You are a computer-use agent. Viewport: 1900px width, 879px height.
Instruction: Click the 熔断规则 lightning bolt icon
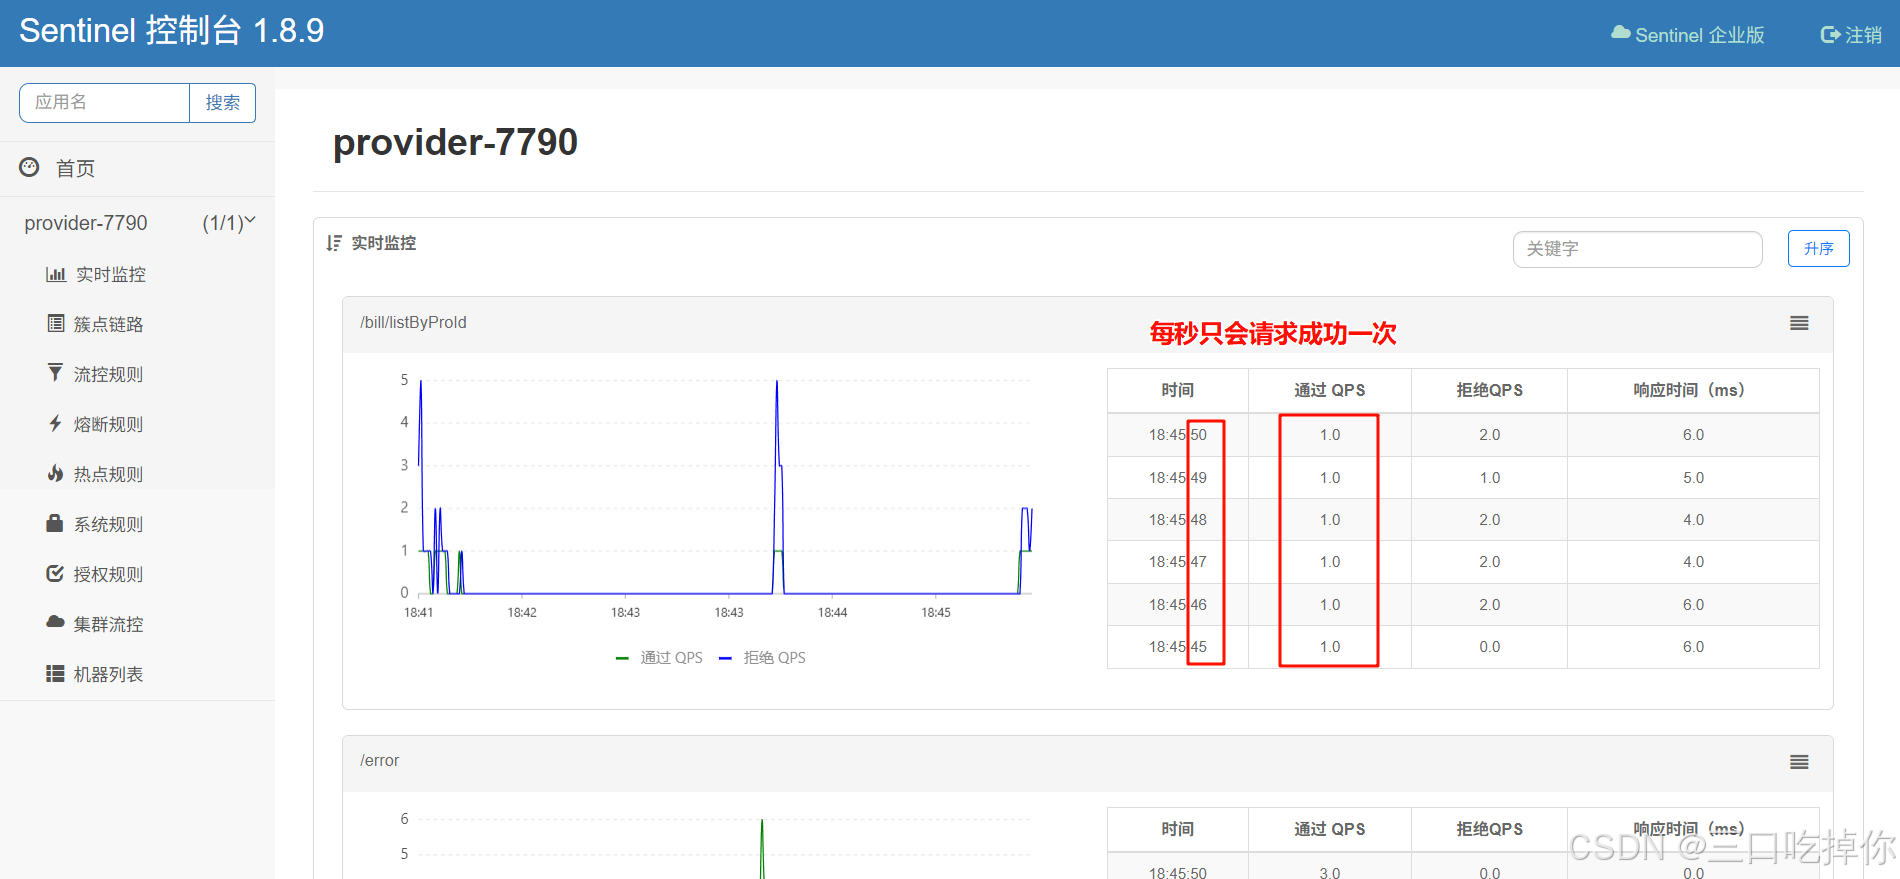tap(56, 423)
